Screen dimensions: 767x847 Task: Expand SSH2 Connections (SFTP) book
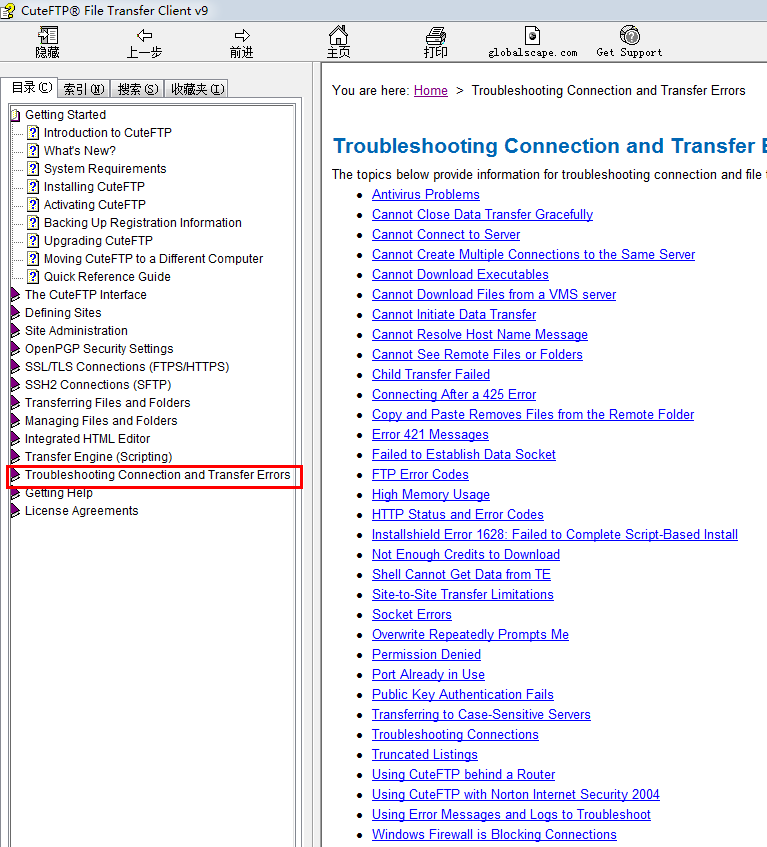click(x=16, y=385)
